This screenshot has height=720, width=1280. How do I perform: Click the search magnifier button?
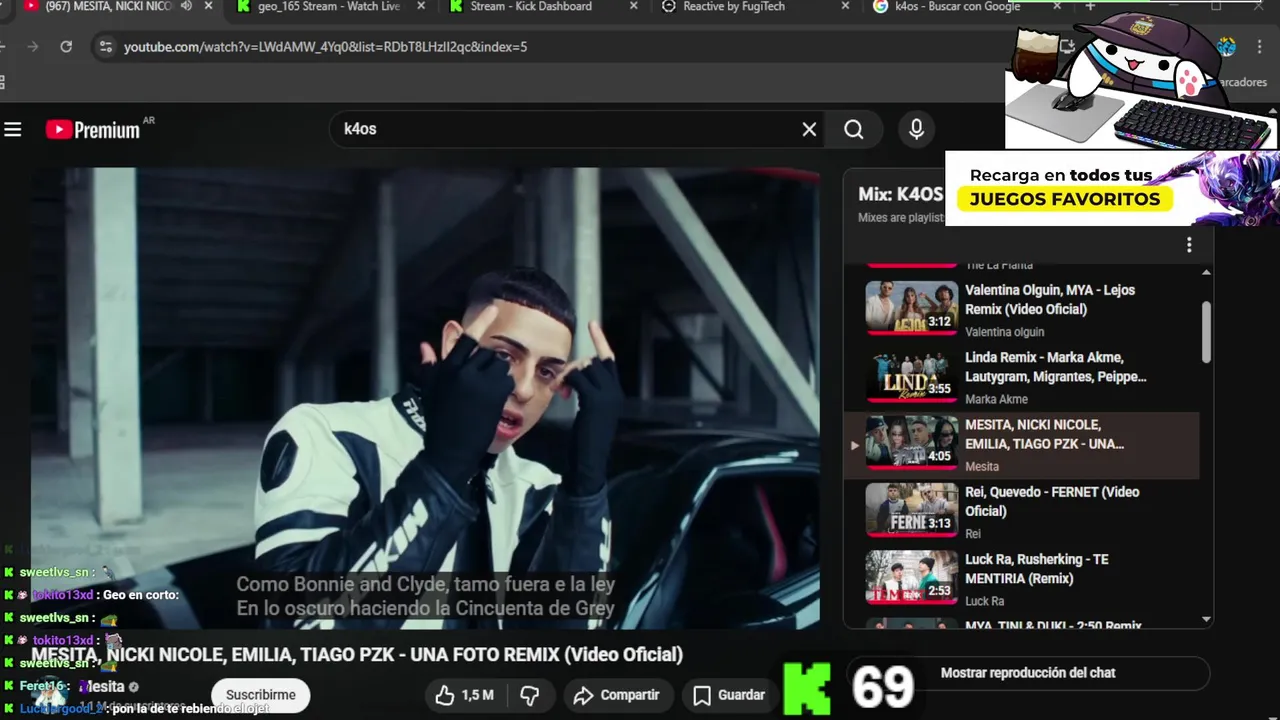pyautogui.click(x=853, y=129)
